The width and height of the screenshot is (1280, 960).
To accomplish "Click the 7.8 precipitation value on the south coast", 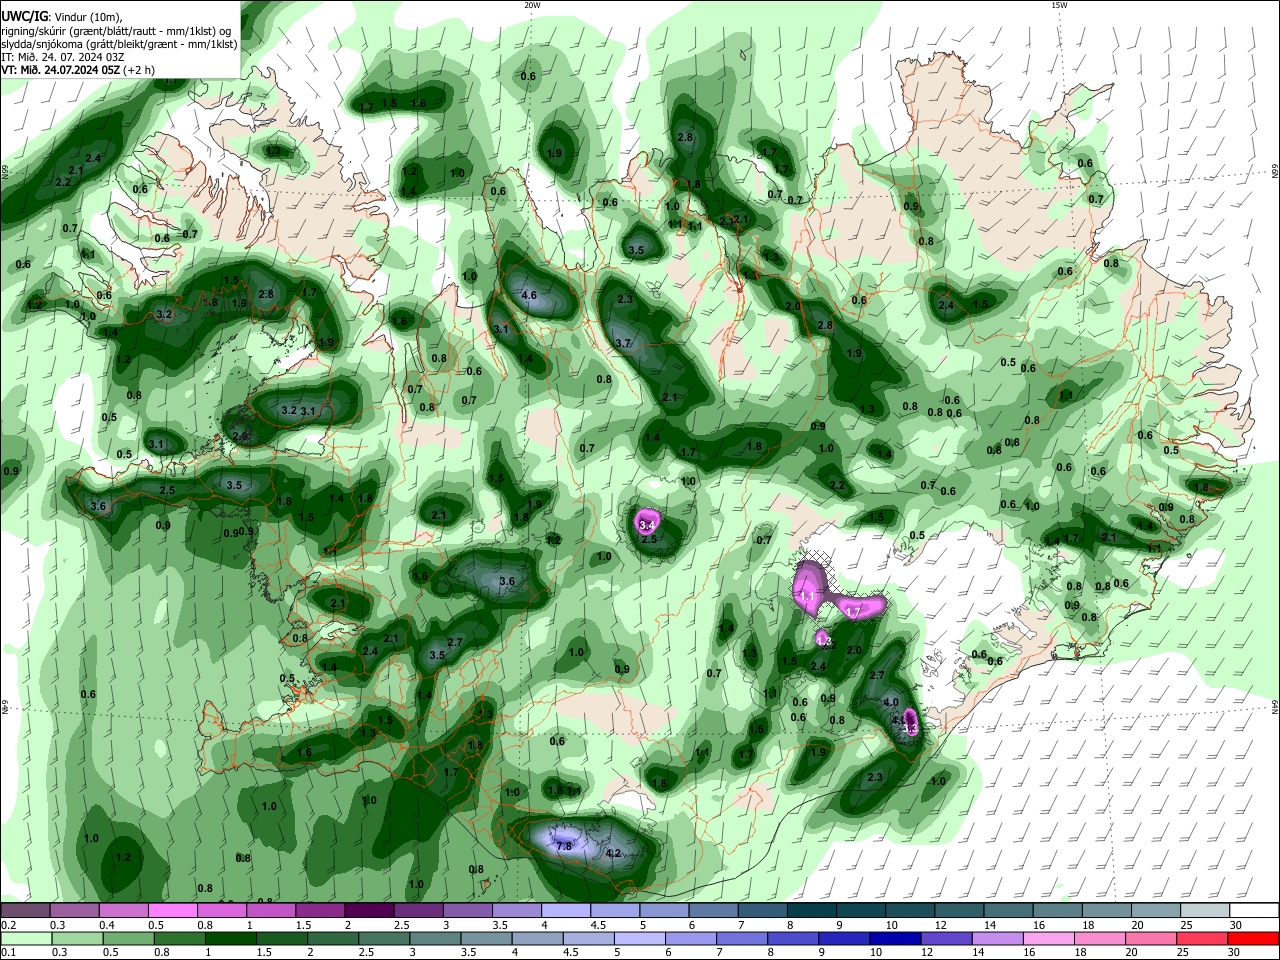I will tap(564, 846).
